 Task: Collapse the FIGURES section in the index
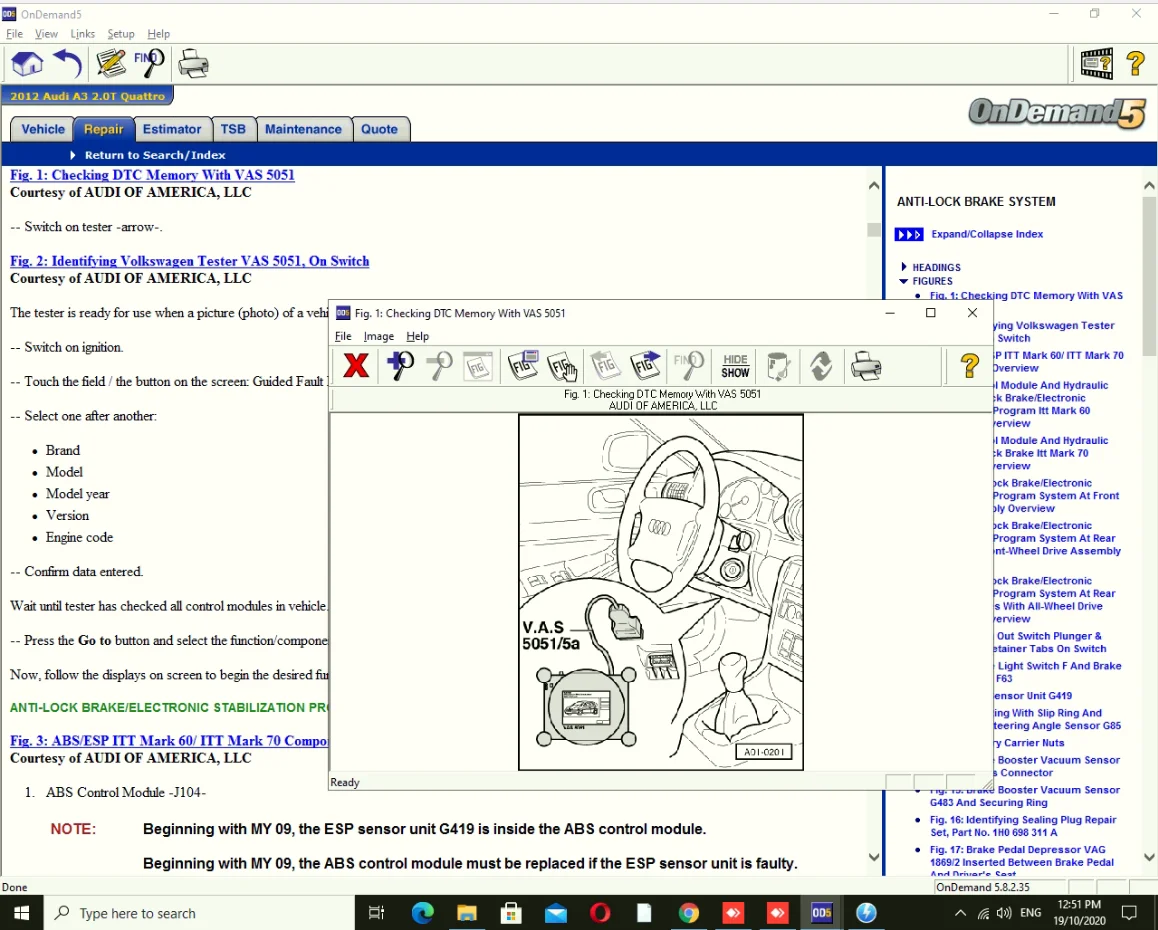[905, 281]
